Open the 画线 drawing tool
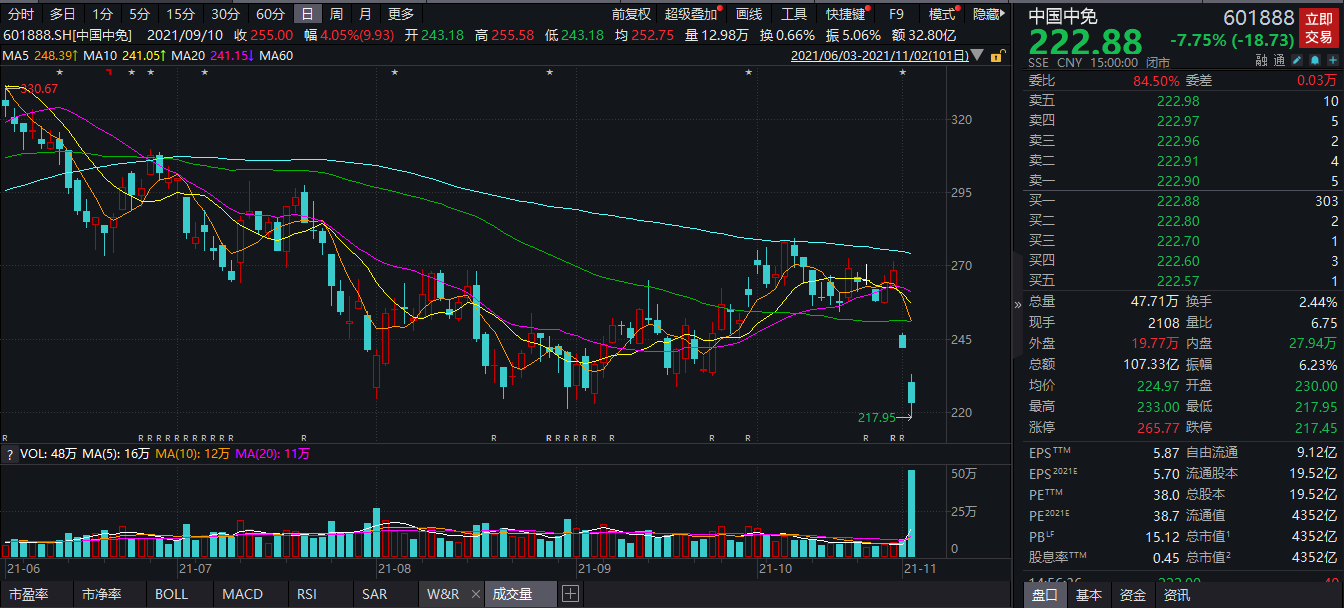Image resolution: width=1344 pixels, height=608 pixels. 749,14
